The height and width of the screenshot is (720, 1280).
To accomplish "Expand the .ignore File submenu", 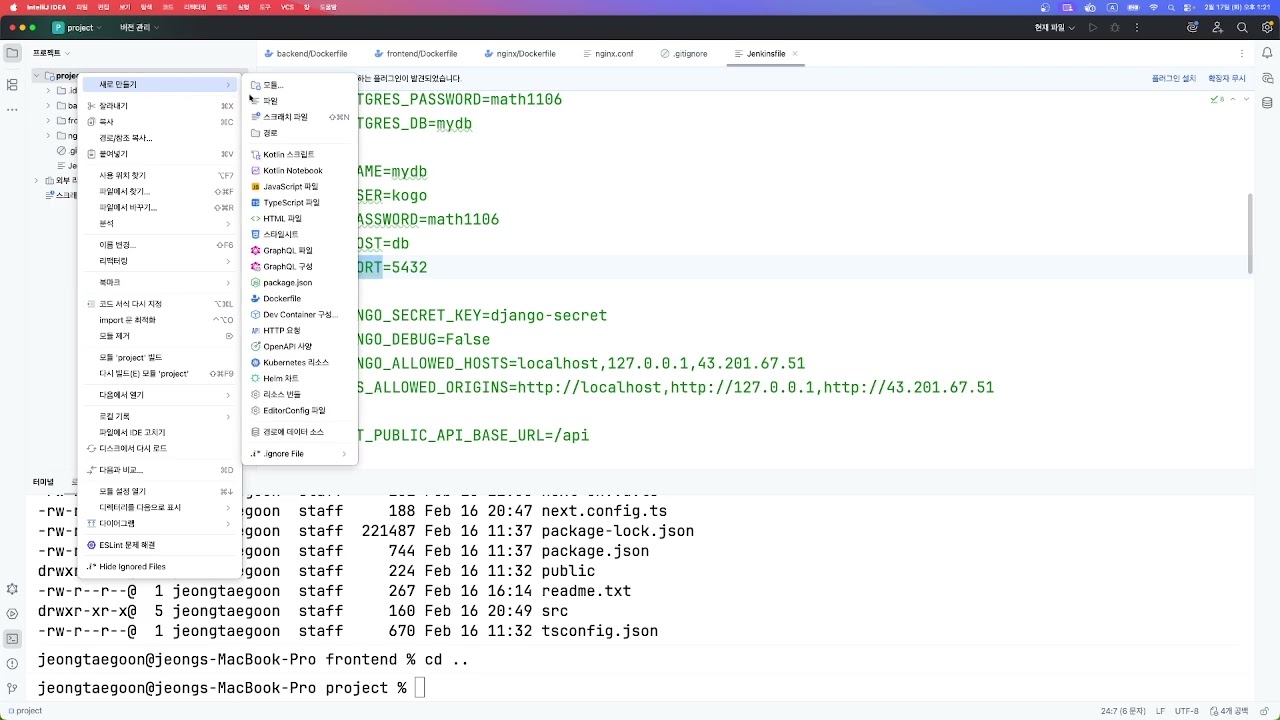I will point(300,454).
